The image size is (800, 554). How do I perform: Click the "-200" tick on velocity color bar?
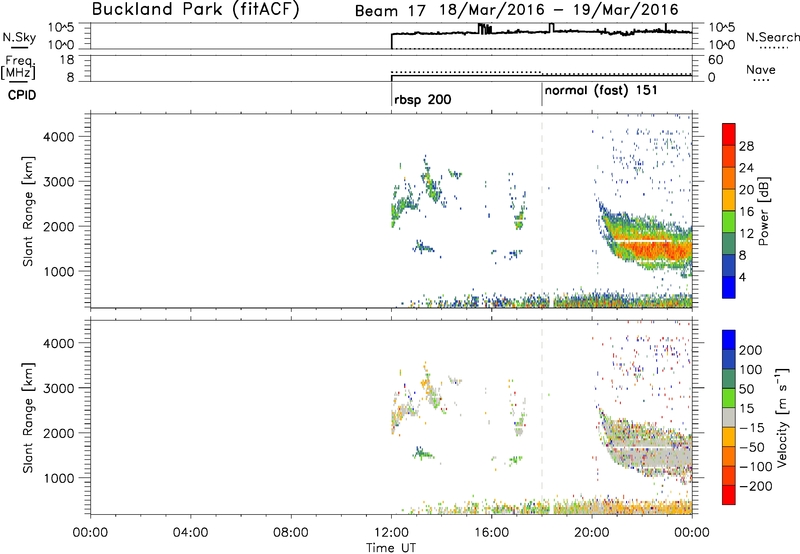coord(756,486)
